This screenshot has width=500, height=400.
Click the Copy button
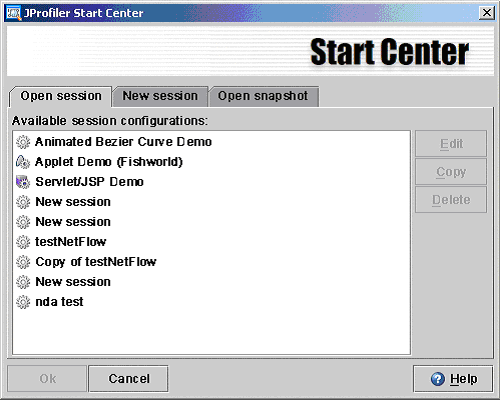coord(451,172)
